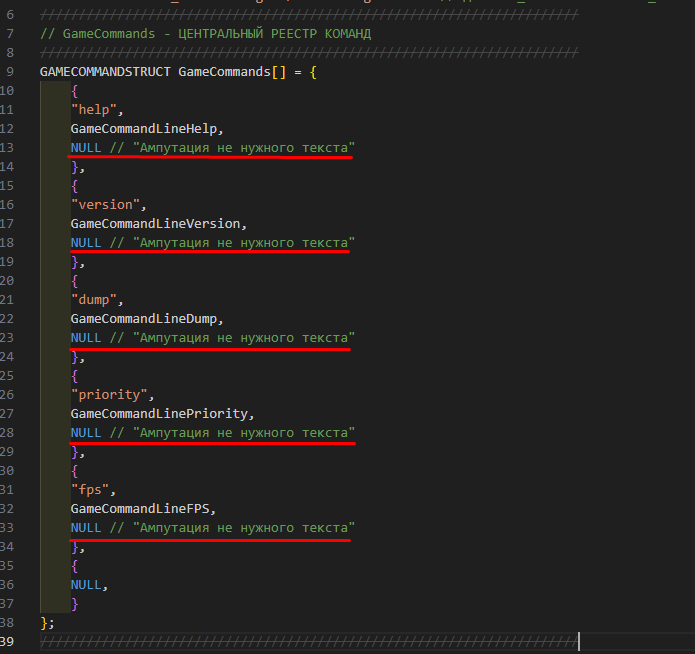This screenshot has width=695, height=654.
Task: Click line number 7 in the gutter
Action: (x=10, y=34)
